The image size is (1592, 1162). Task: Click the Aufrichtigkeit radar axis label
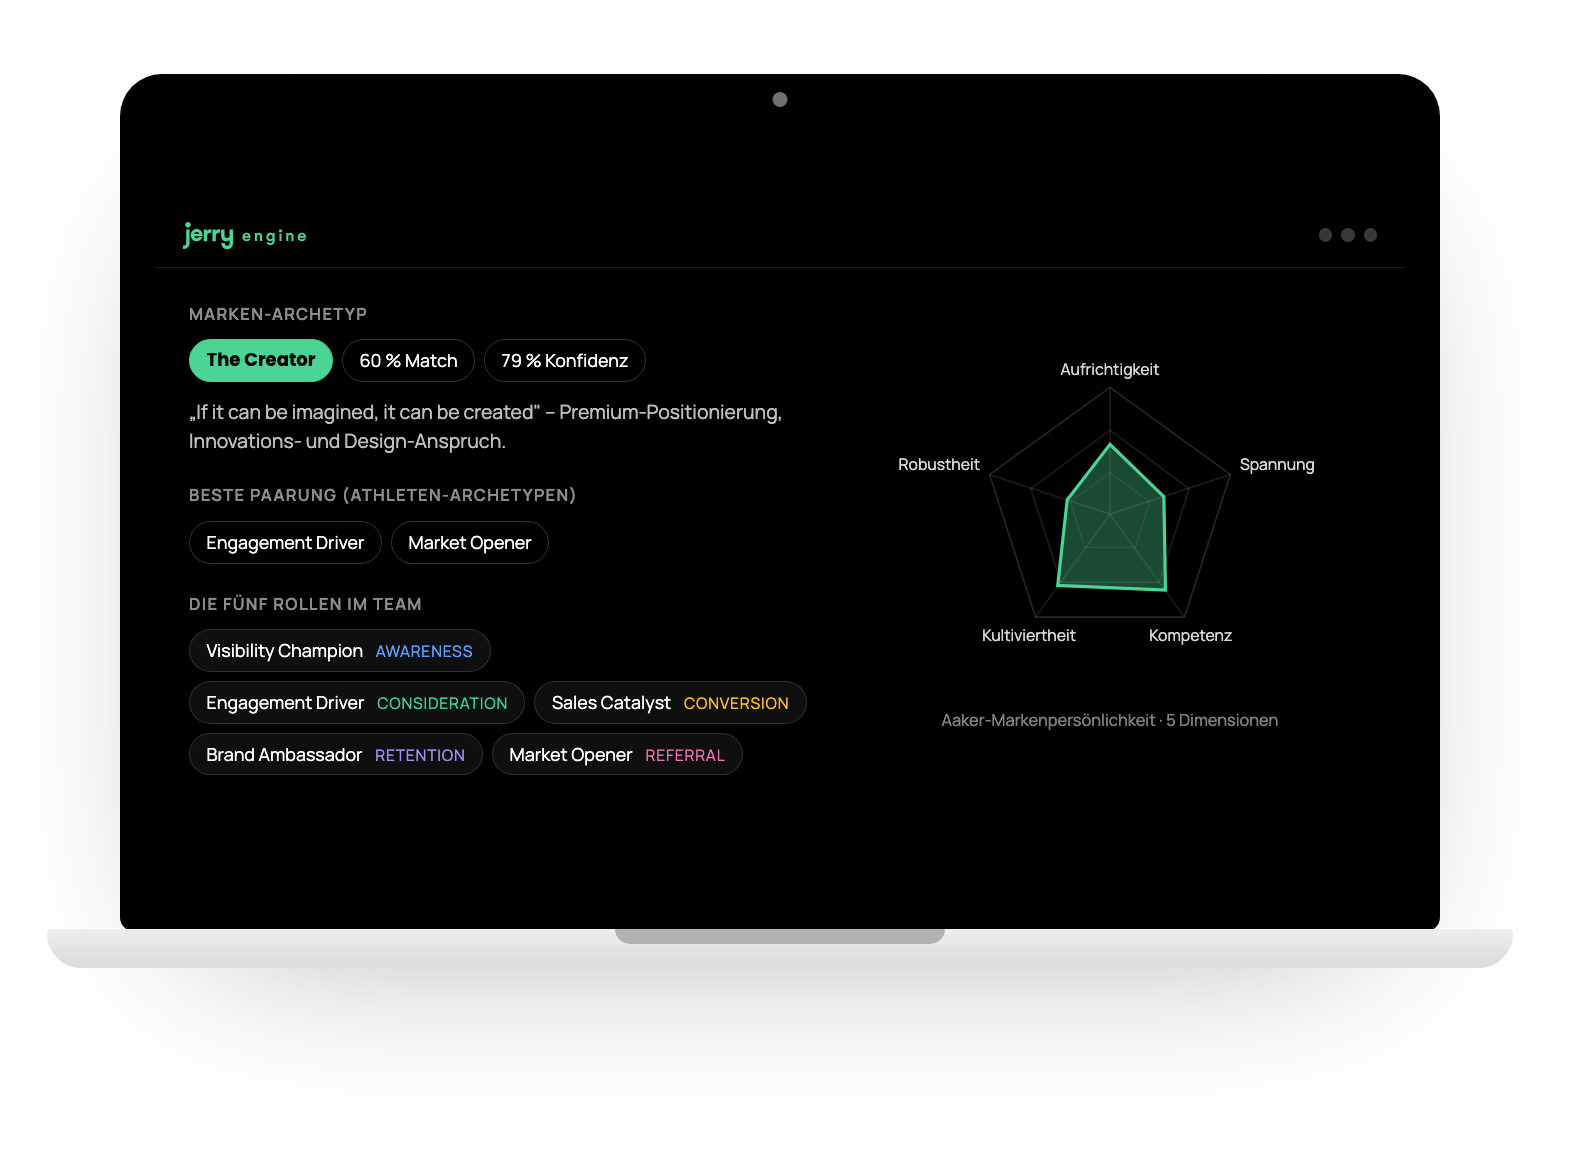[x=1110, y=370]
